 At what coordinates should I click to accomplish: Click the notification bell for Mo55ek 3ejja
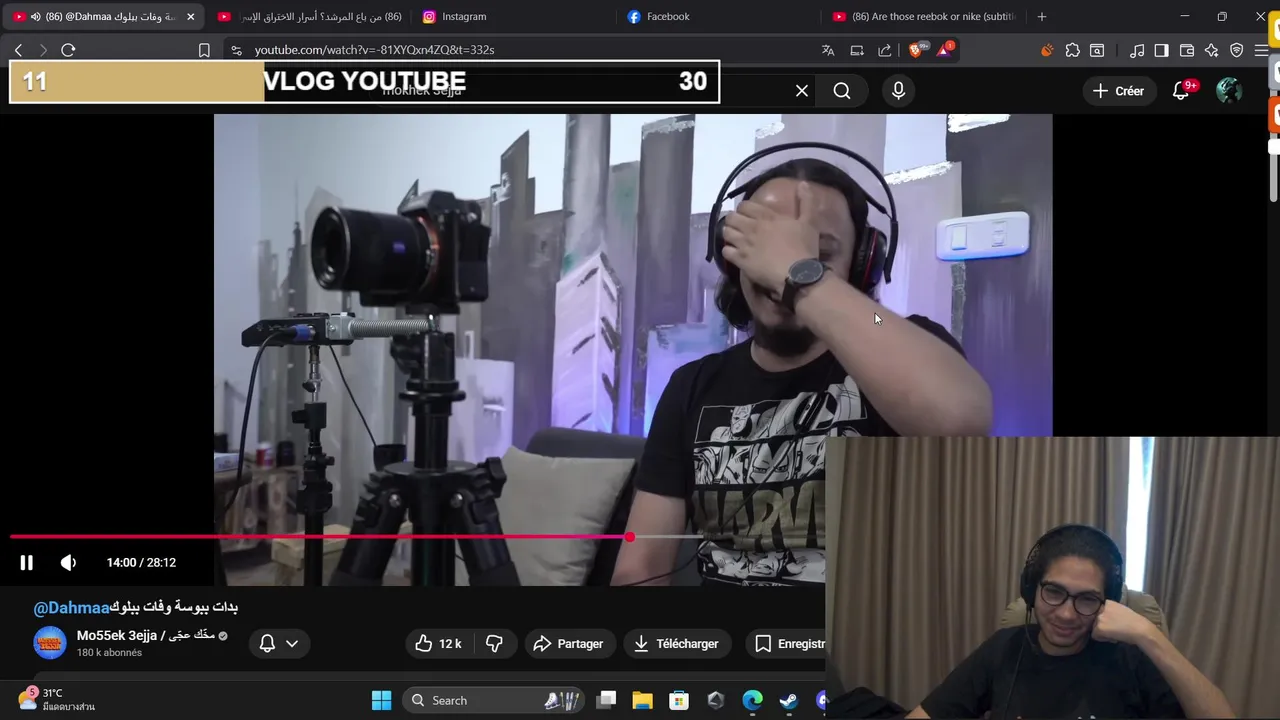click(x=267, y=644)
